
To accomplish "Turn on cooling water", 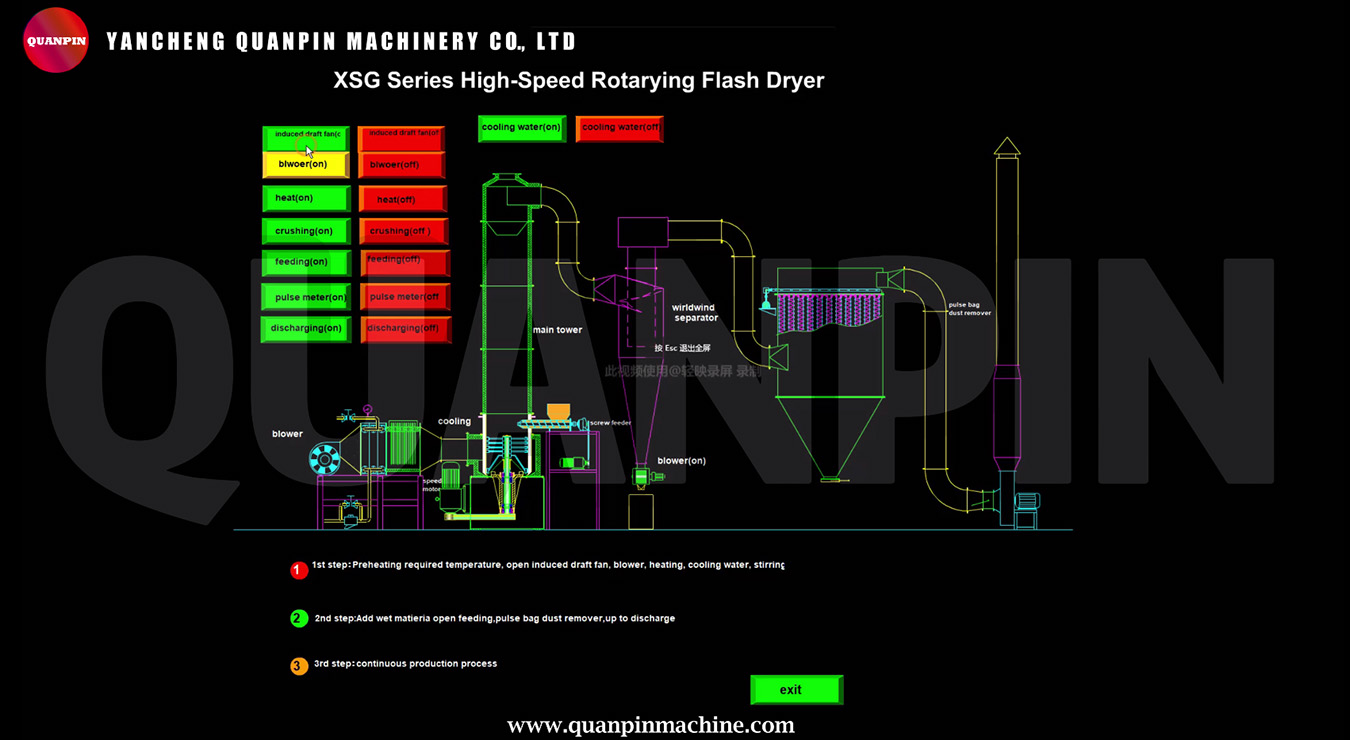I will (522, 128).
